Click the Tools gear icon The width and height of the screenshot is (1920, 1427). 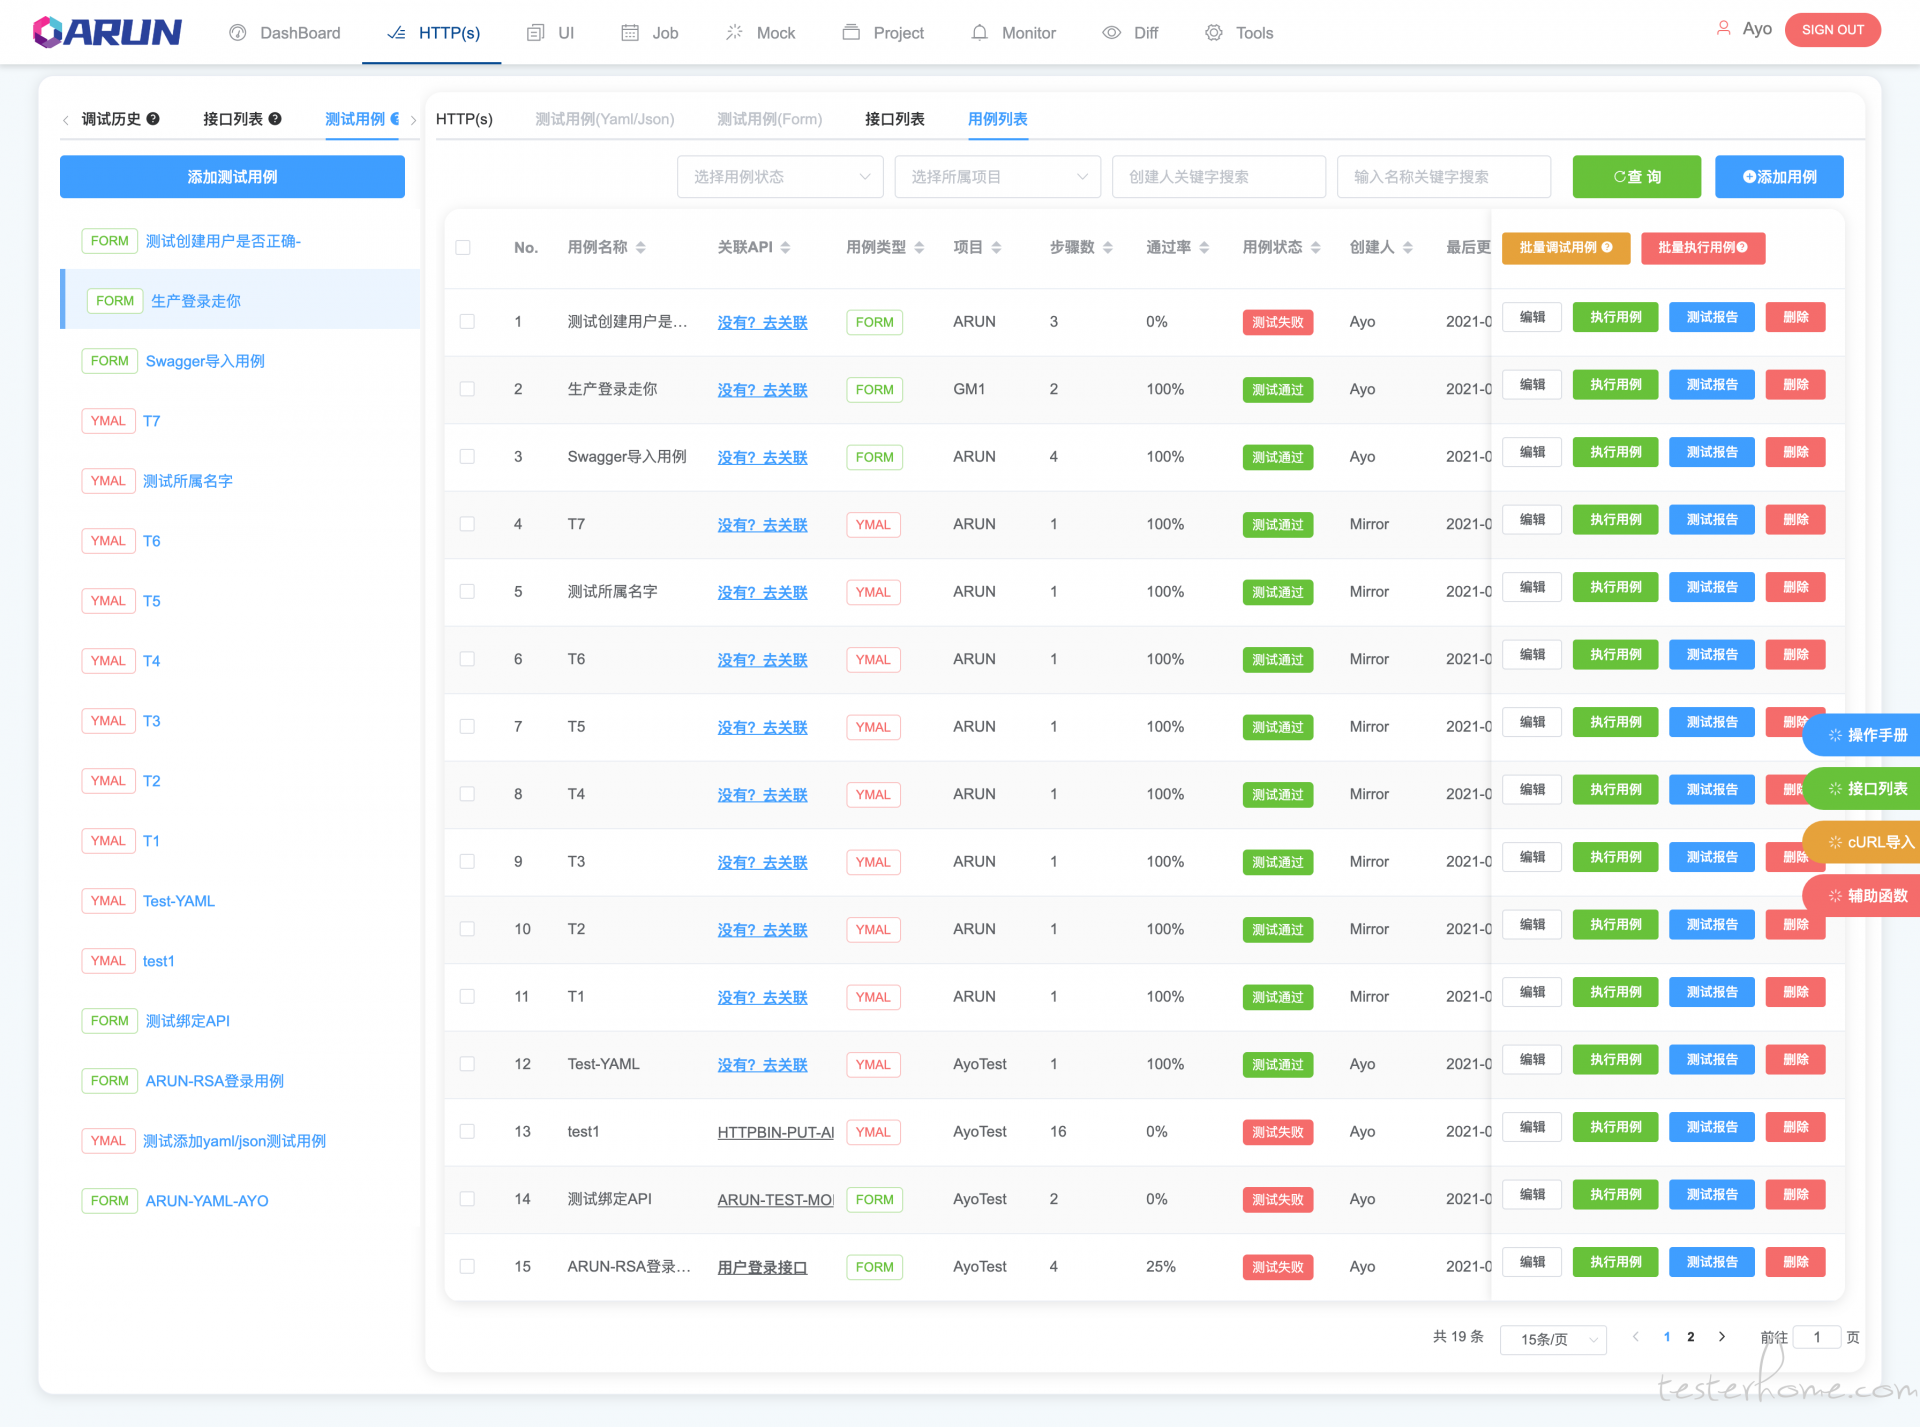tap(1214, 33)
